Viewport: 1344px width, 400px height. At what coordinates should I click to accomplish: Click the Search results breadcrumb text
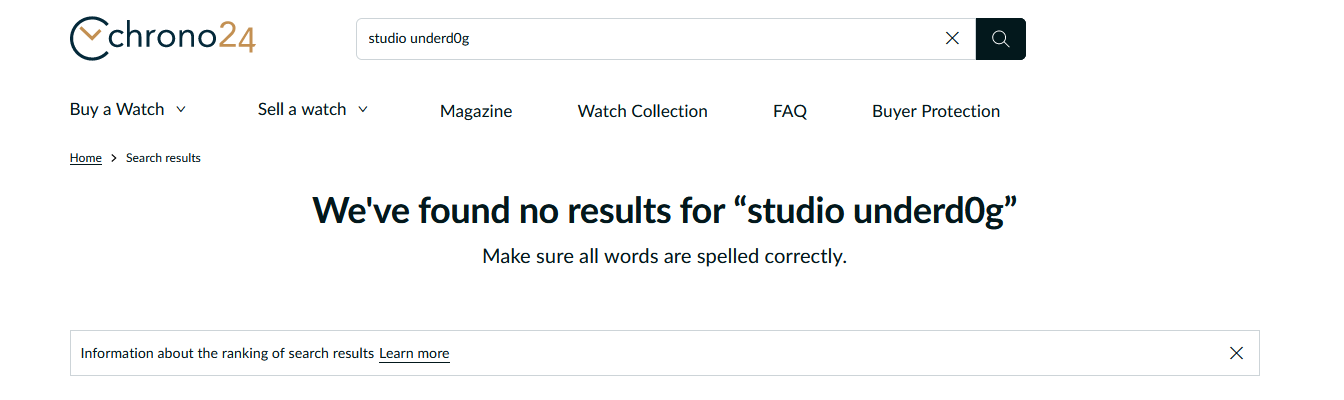pos(163,158)
